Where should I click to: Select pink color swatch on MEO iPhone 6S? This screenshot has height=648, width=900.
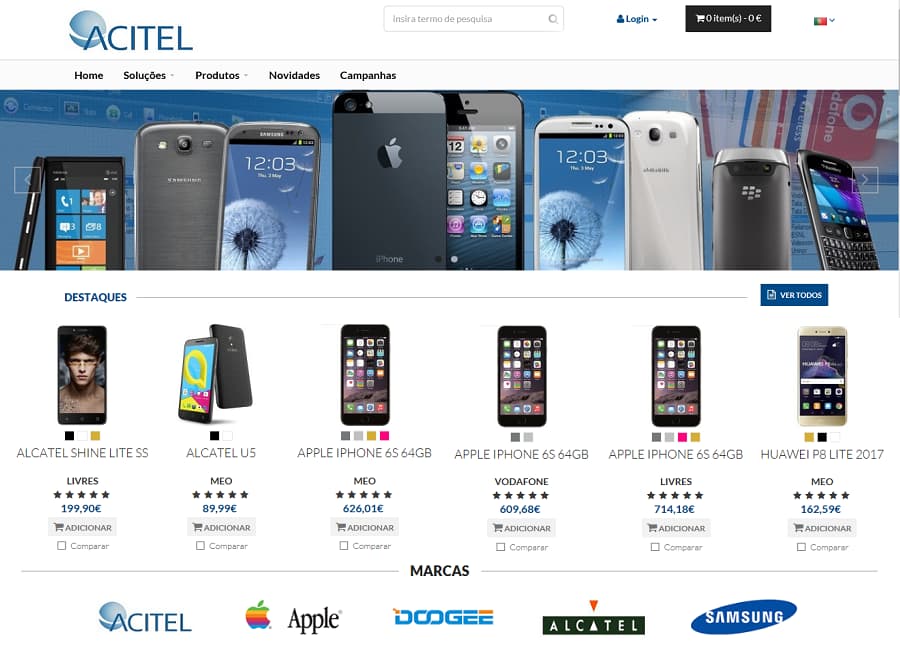[385, 436]
